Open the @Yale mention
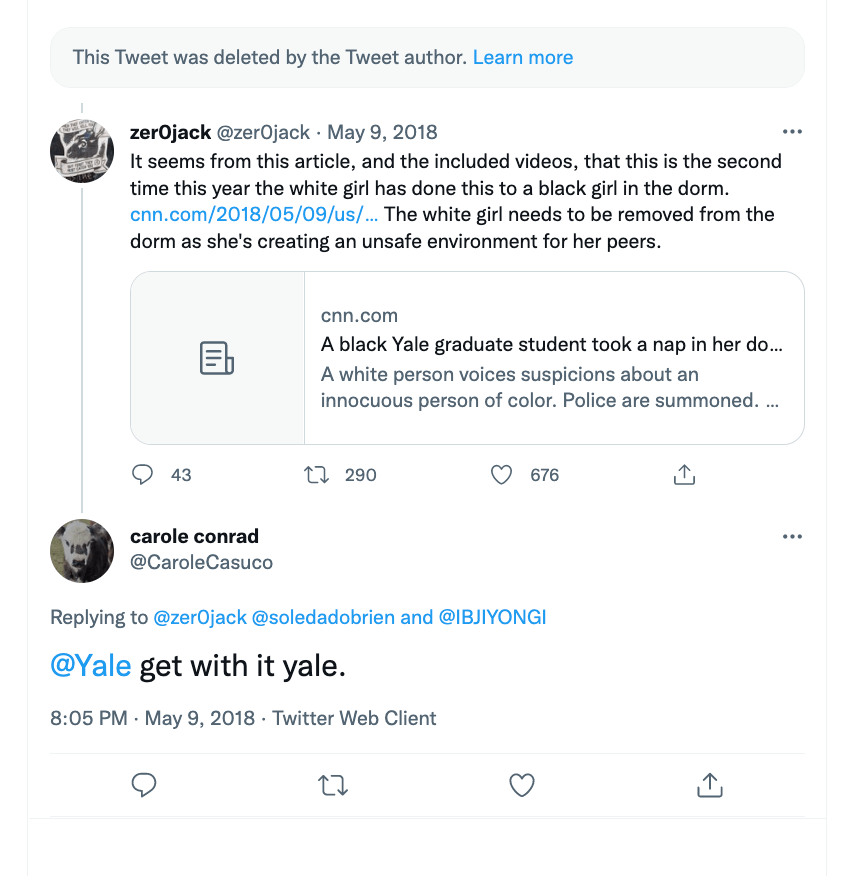 91,667
